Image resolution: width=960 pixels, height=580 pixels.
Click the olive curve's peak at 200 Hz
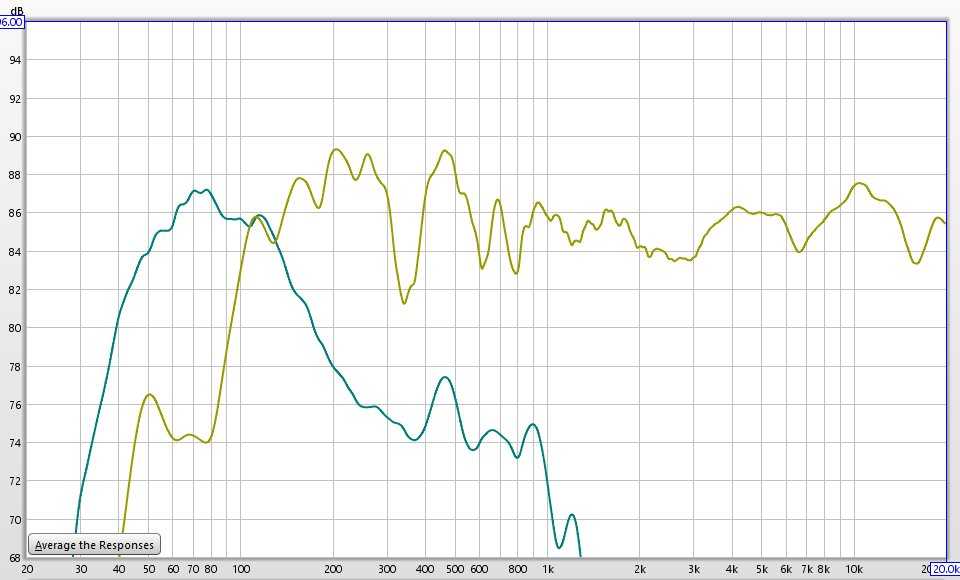pyautogui.click(x=335, y=149)
